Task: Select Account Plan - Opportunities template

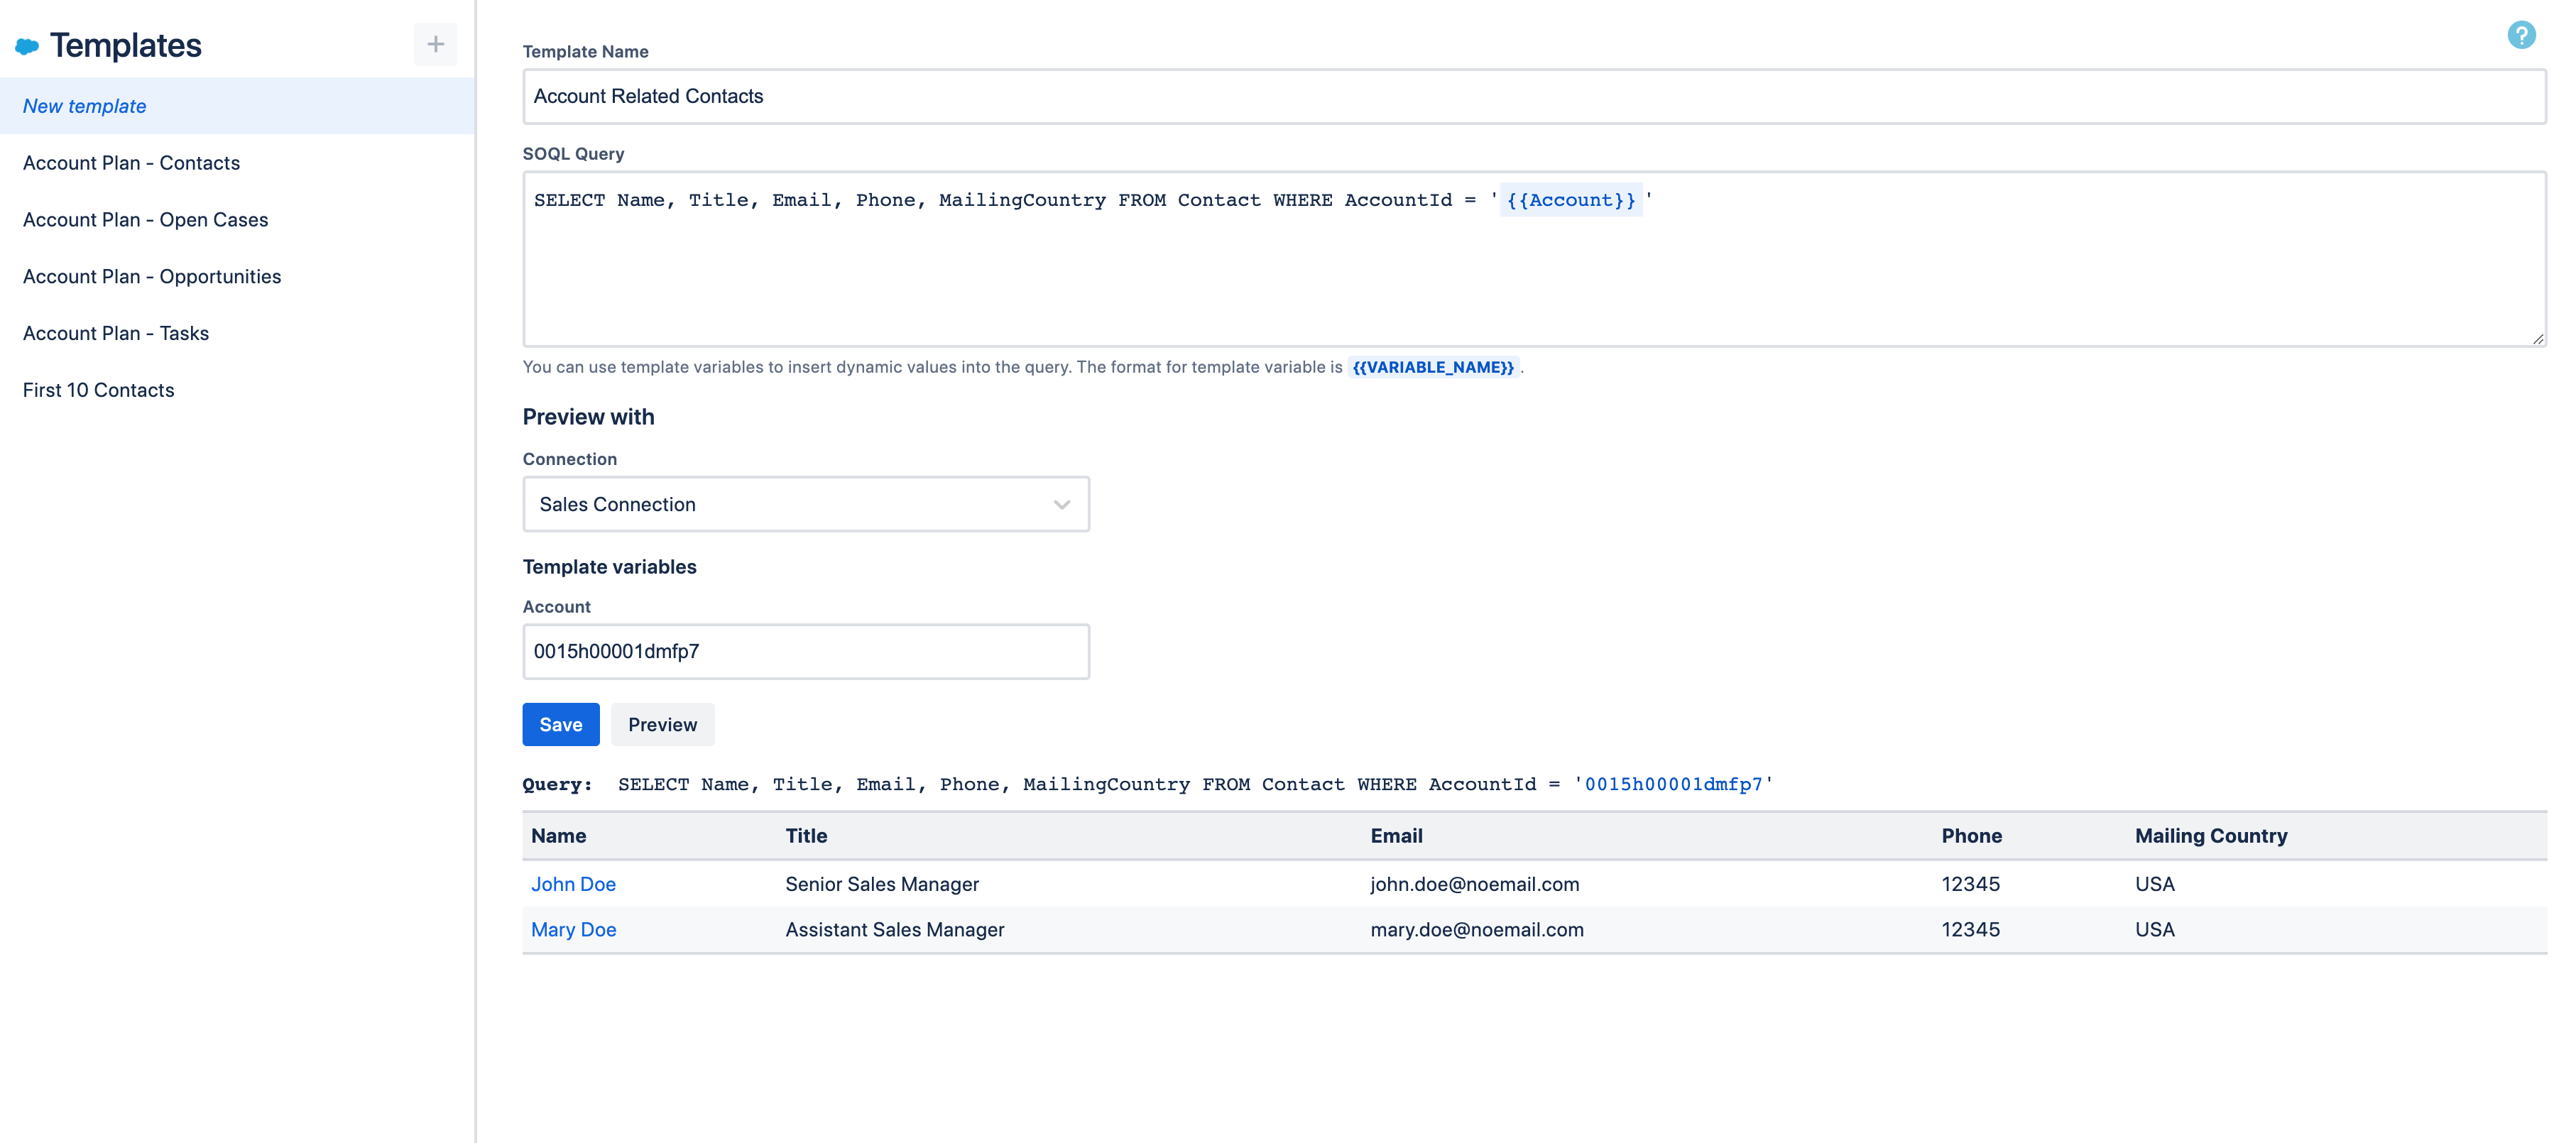Action: point(152,277)
